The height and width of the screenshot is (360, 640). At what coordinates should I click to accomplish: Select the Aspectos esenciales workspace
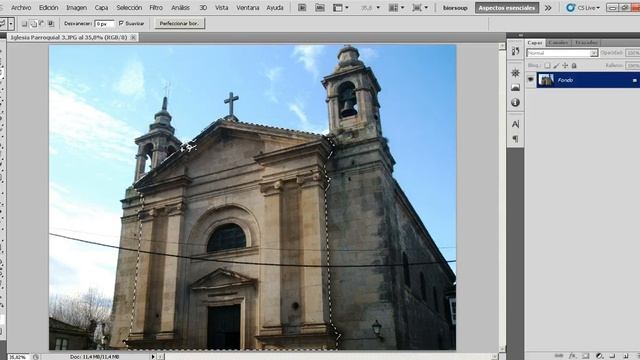[507, 8]
